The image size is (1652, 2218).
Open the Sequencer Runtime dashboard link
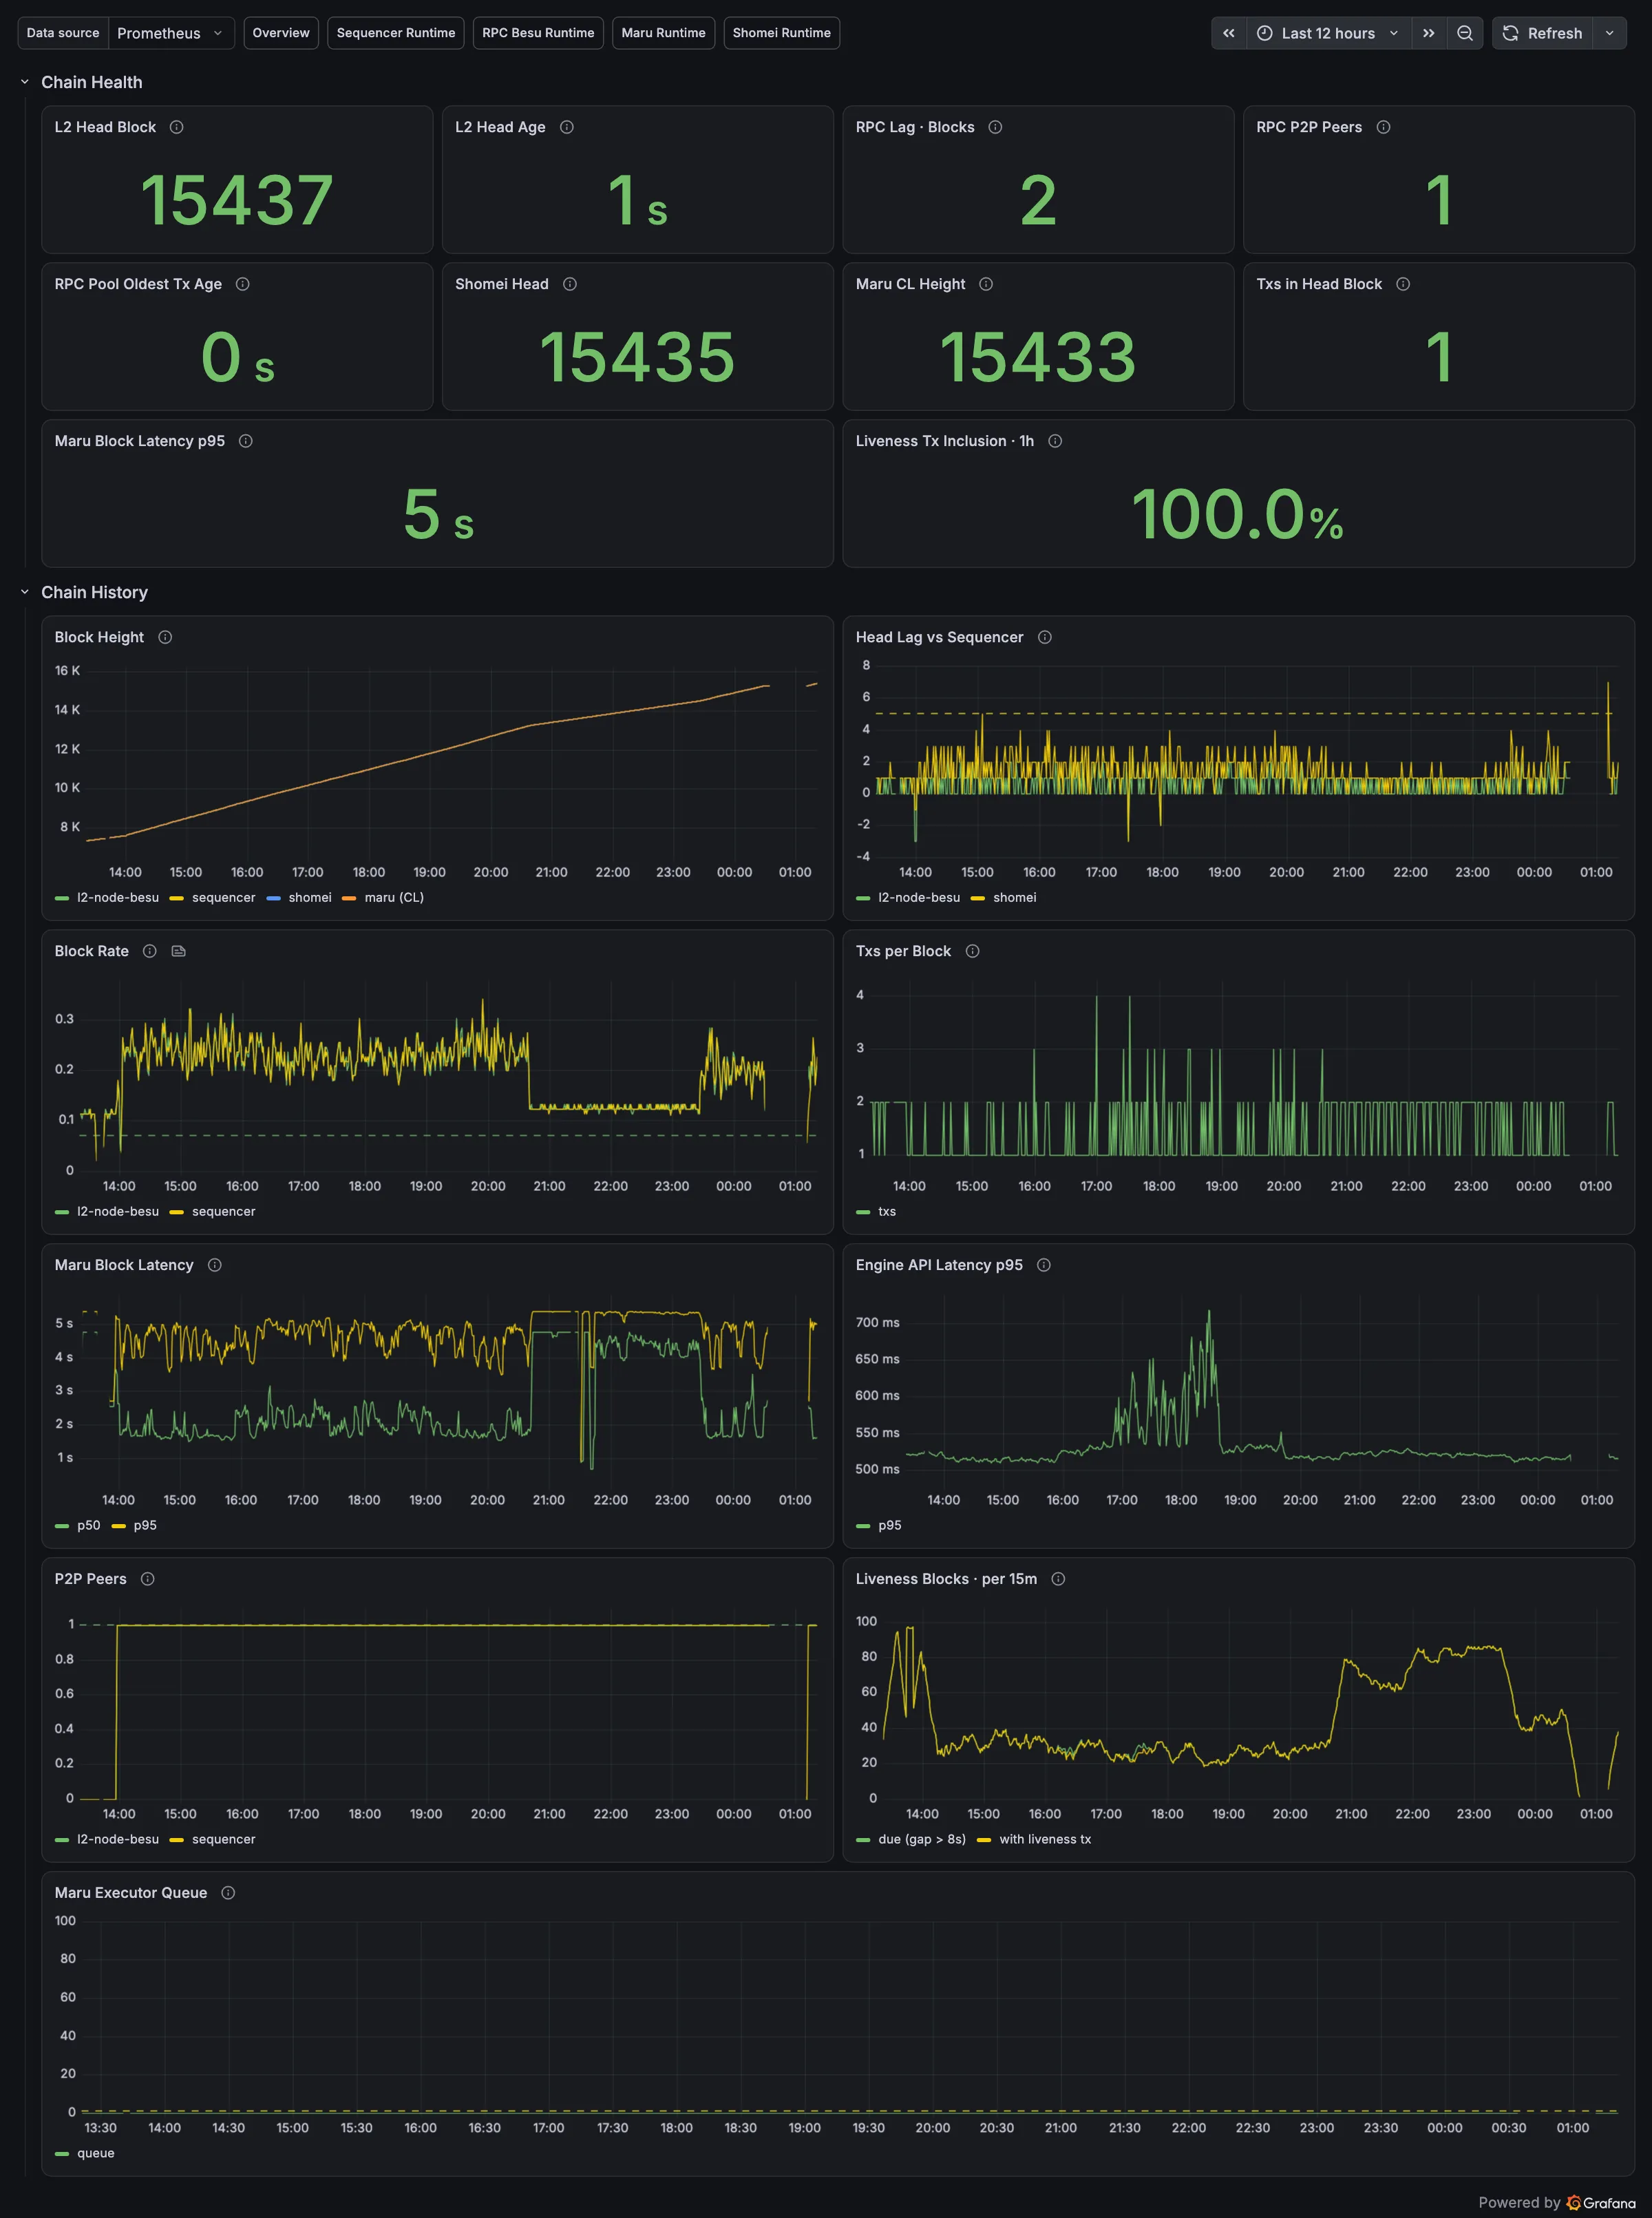click(x=396, y=33)
